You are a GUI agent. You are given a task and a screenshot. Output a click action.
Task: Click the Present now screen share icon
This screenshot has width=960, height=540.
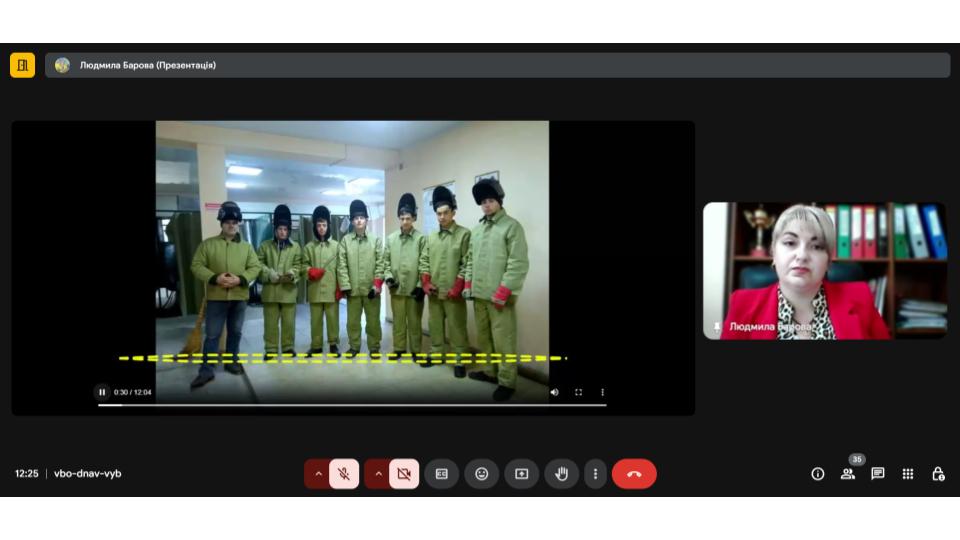(521, 474)
